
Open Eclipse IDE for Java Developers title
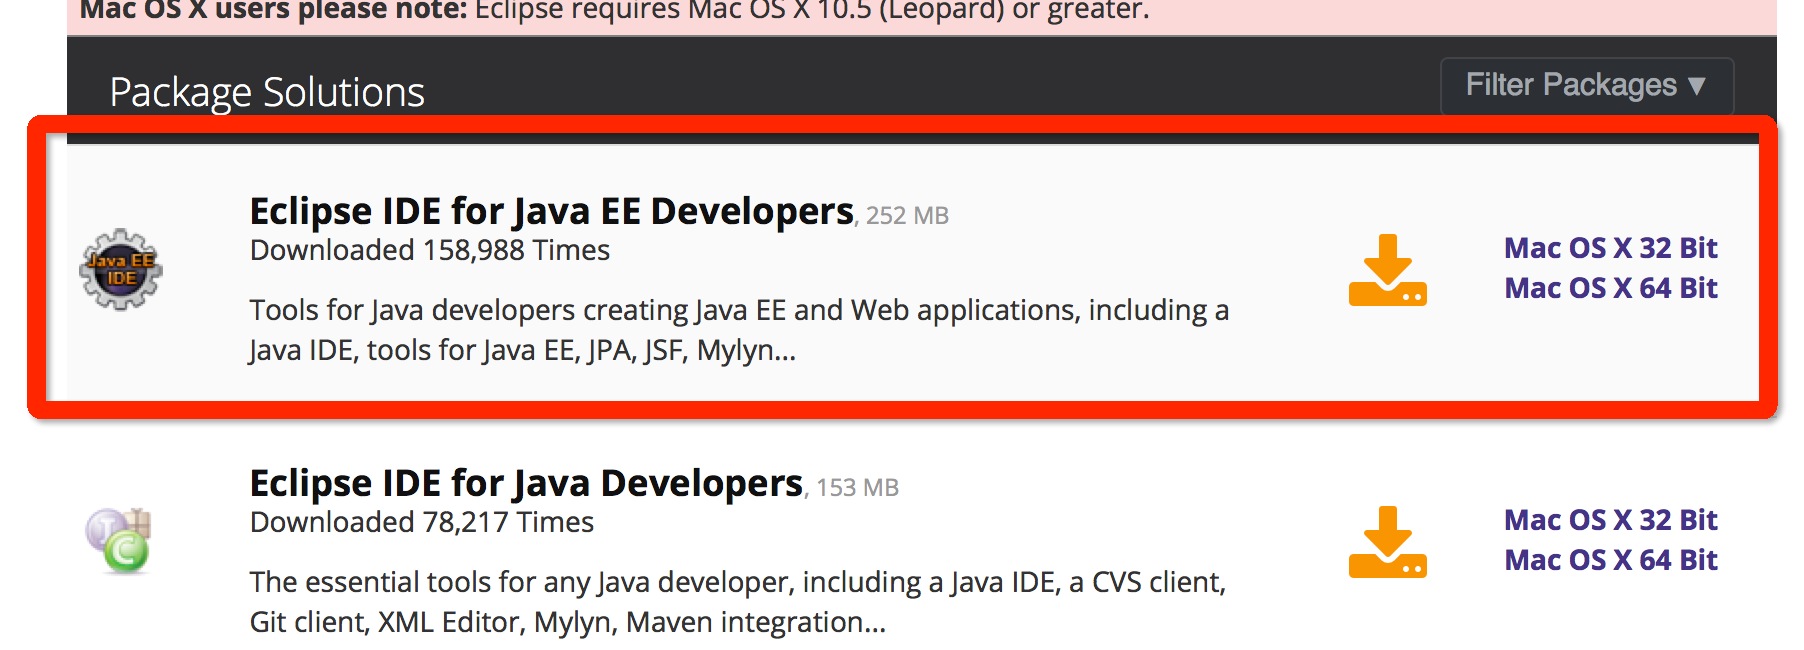click(x=526, y=483)
